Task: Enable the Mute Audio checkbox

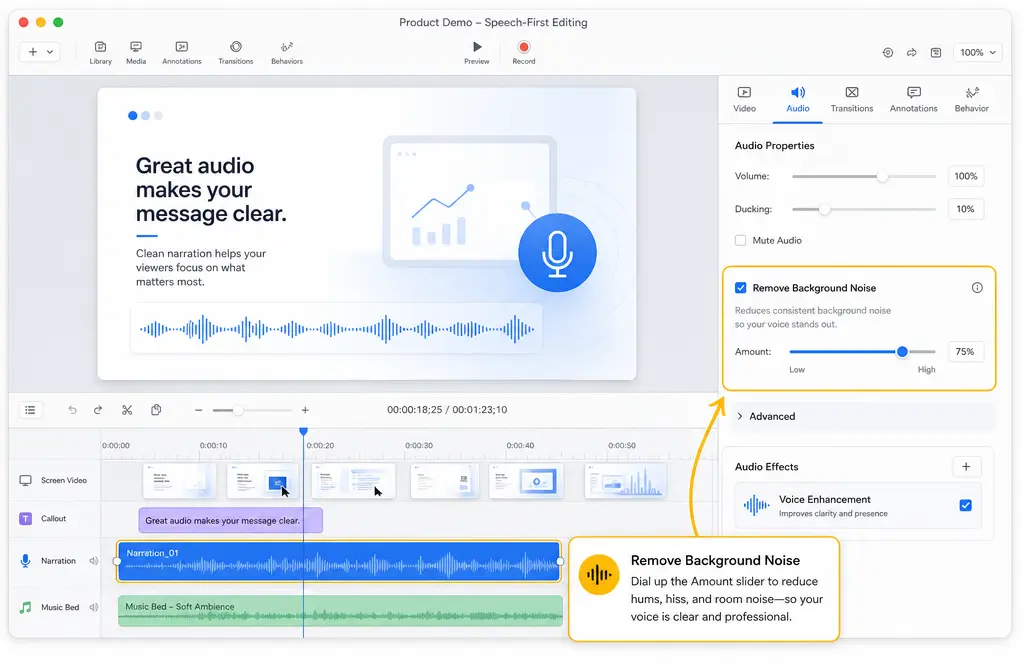Action: (740, 240)
